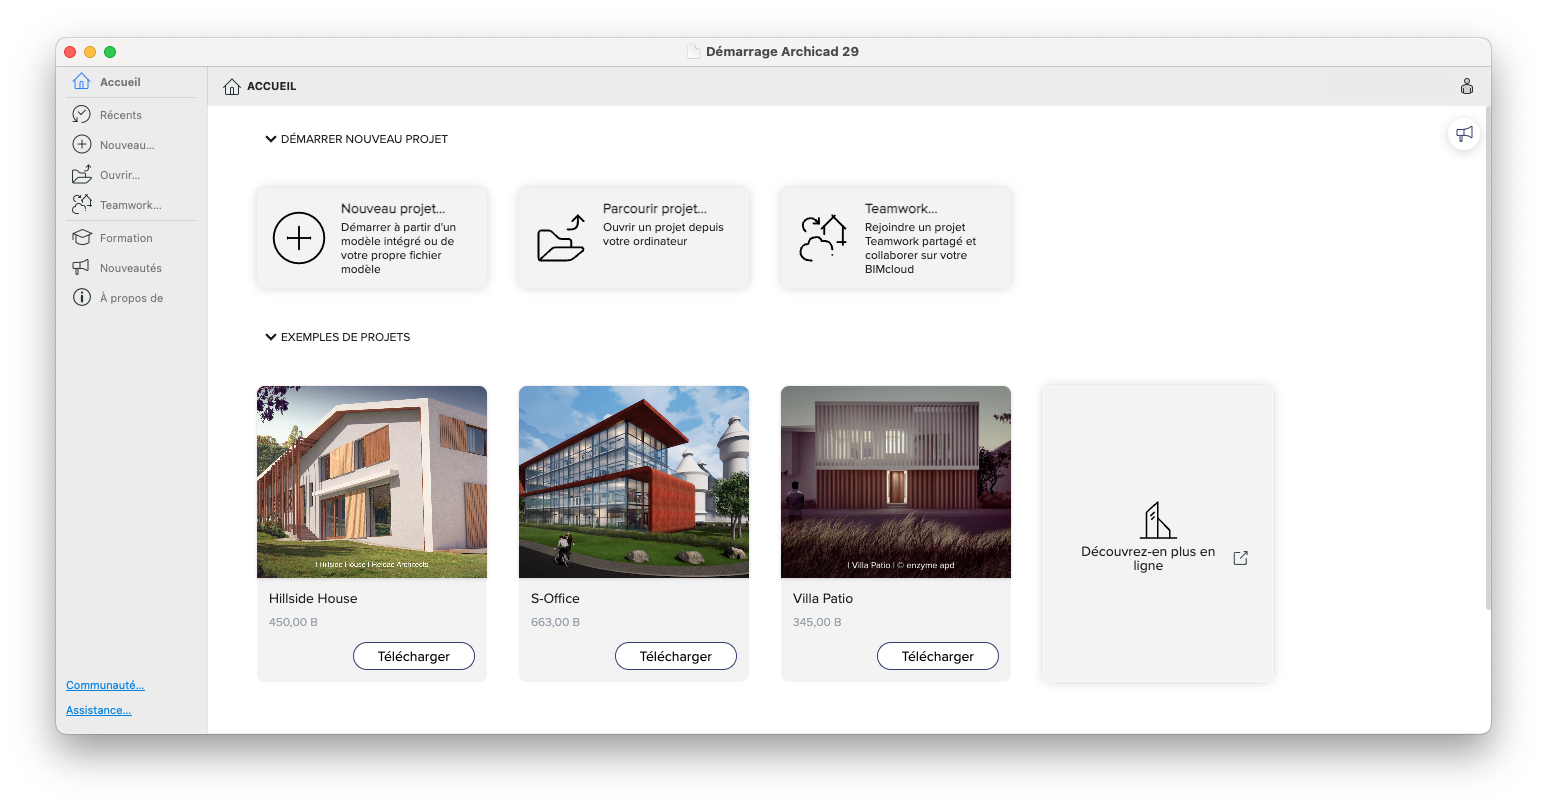The height and width of the screenshot is (808, 1547).
Task: Download the S-Office project
Action: pos(676,656)
